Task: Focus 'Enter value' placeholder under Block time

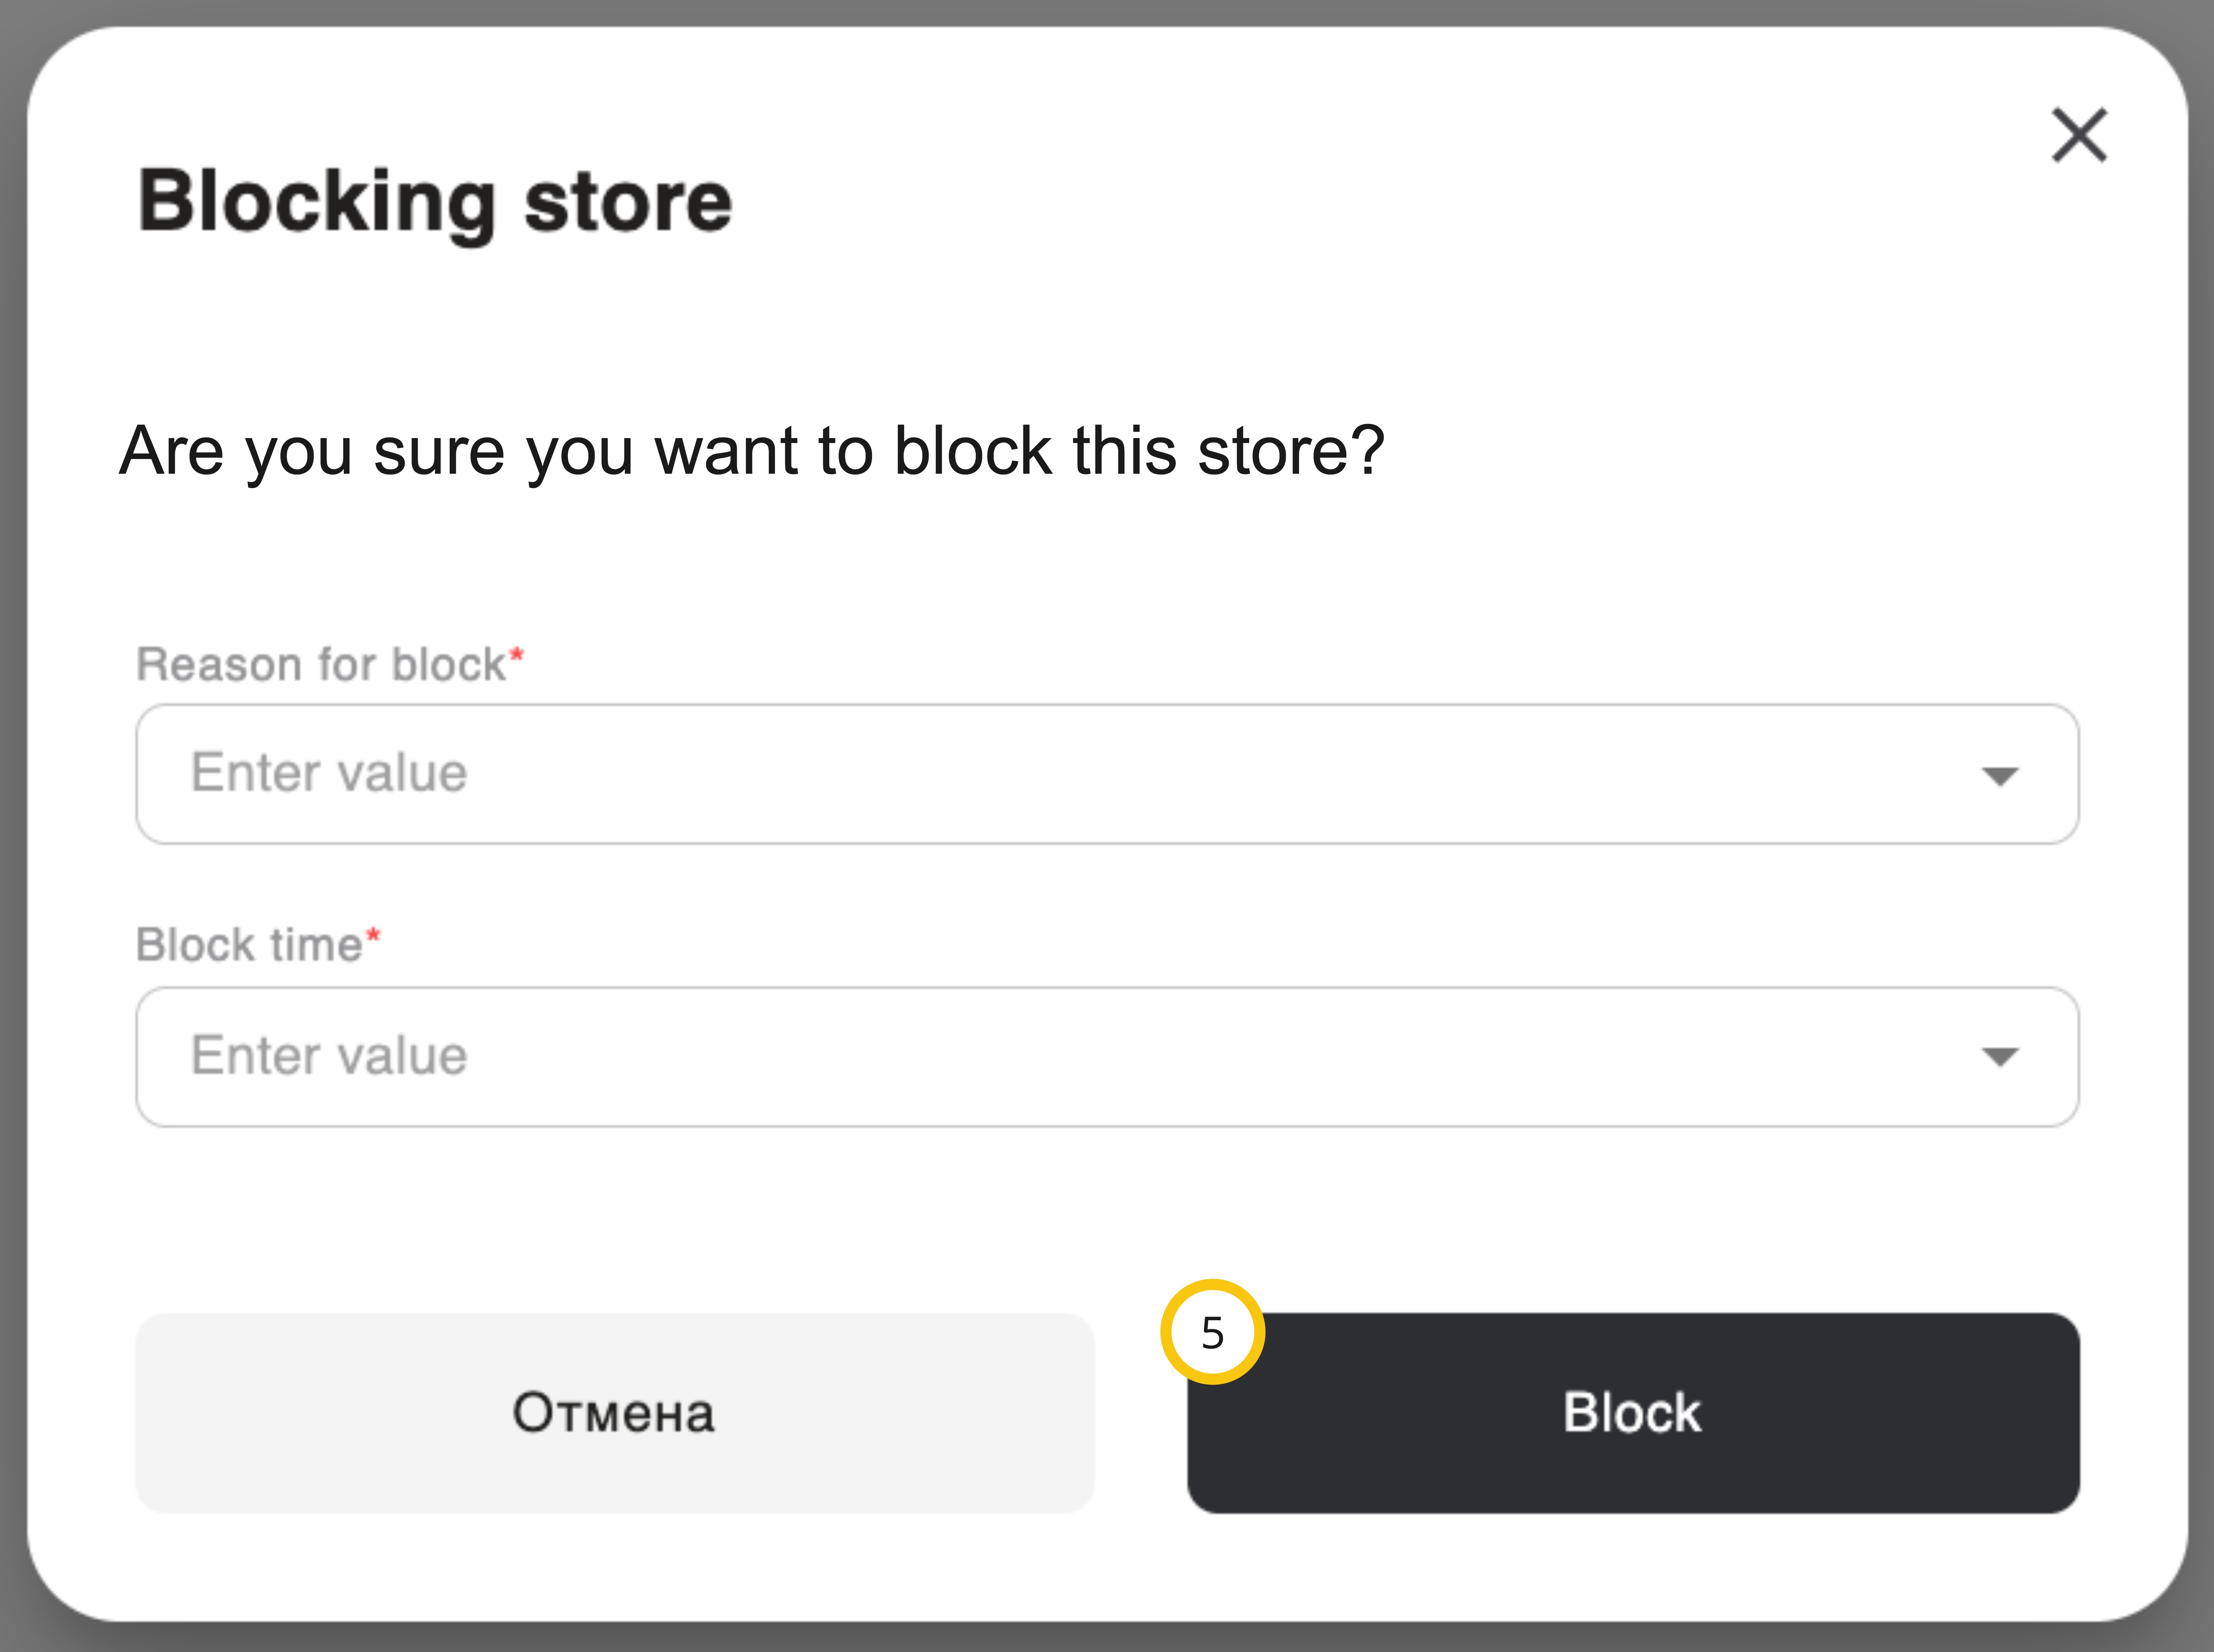Action: pos(329,1056)
